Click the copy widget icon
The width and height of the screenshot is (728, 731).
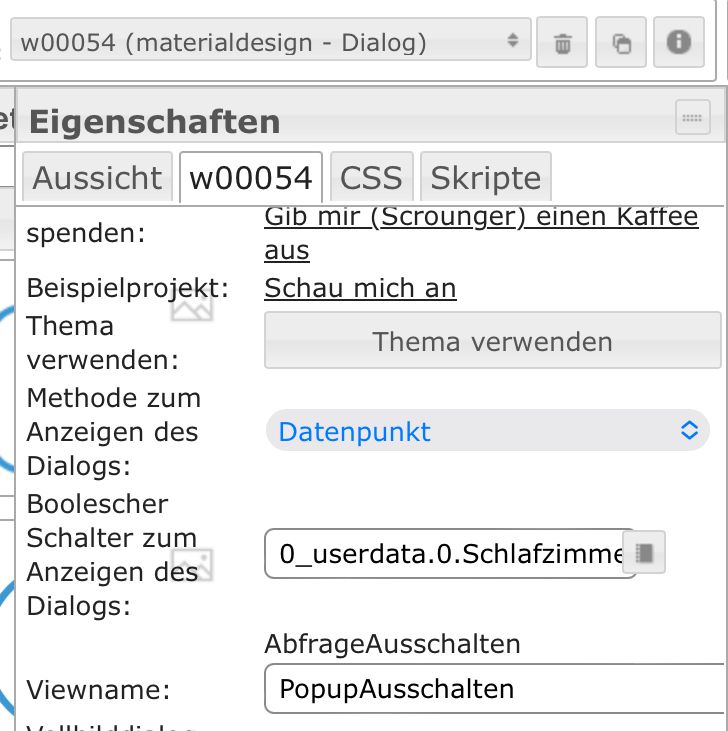click(x=621, y=43)
